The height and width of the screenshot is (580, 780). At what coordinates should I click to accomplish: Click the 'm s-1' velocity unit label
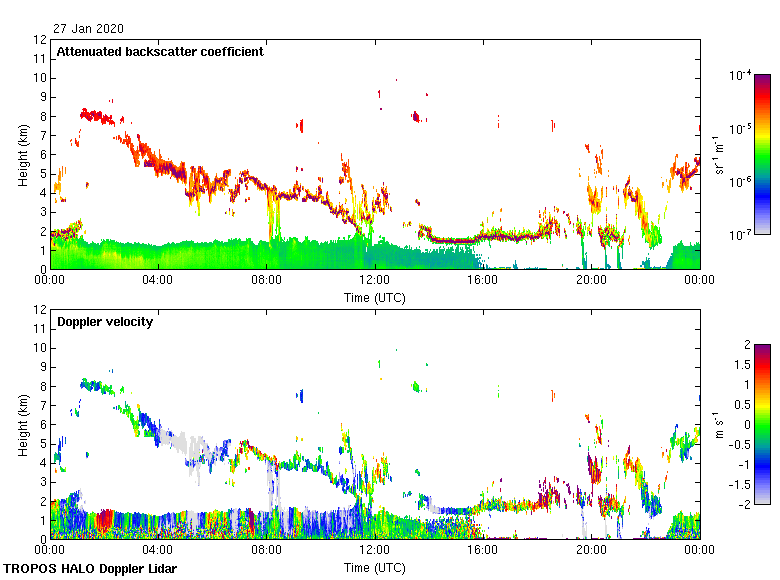pos(720,424)
